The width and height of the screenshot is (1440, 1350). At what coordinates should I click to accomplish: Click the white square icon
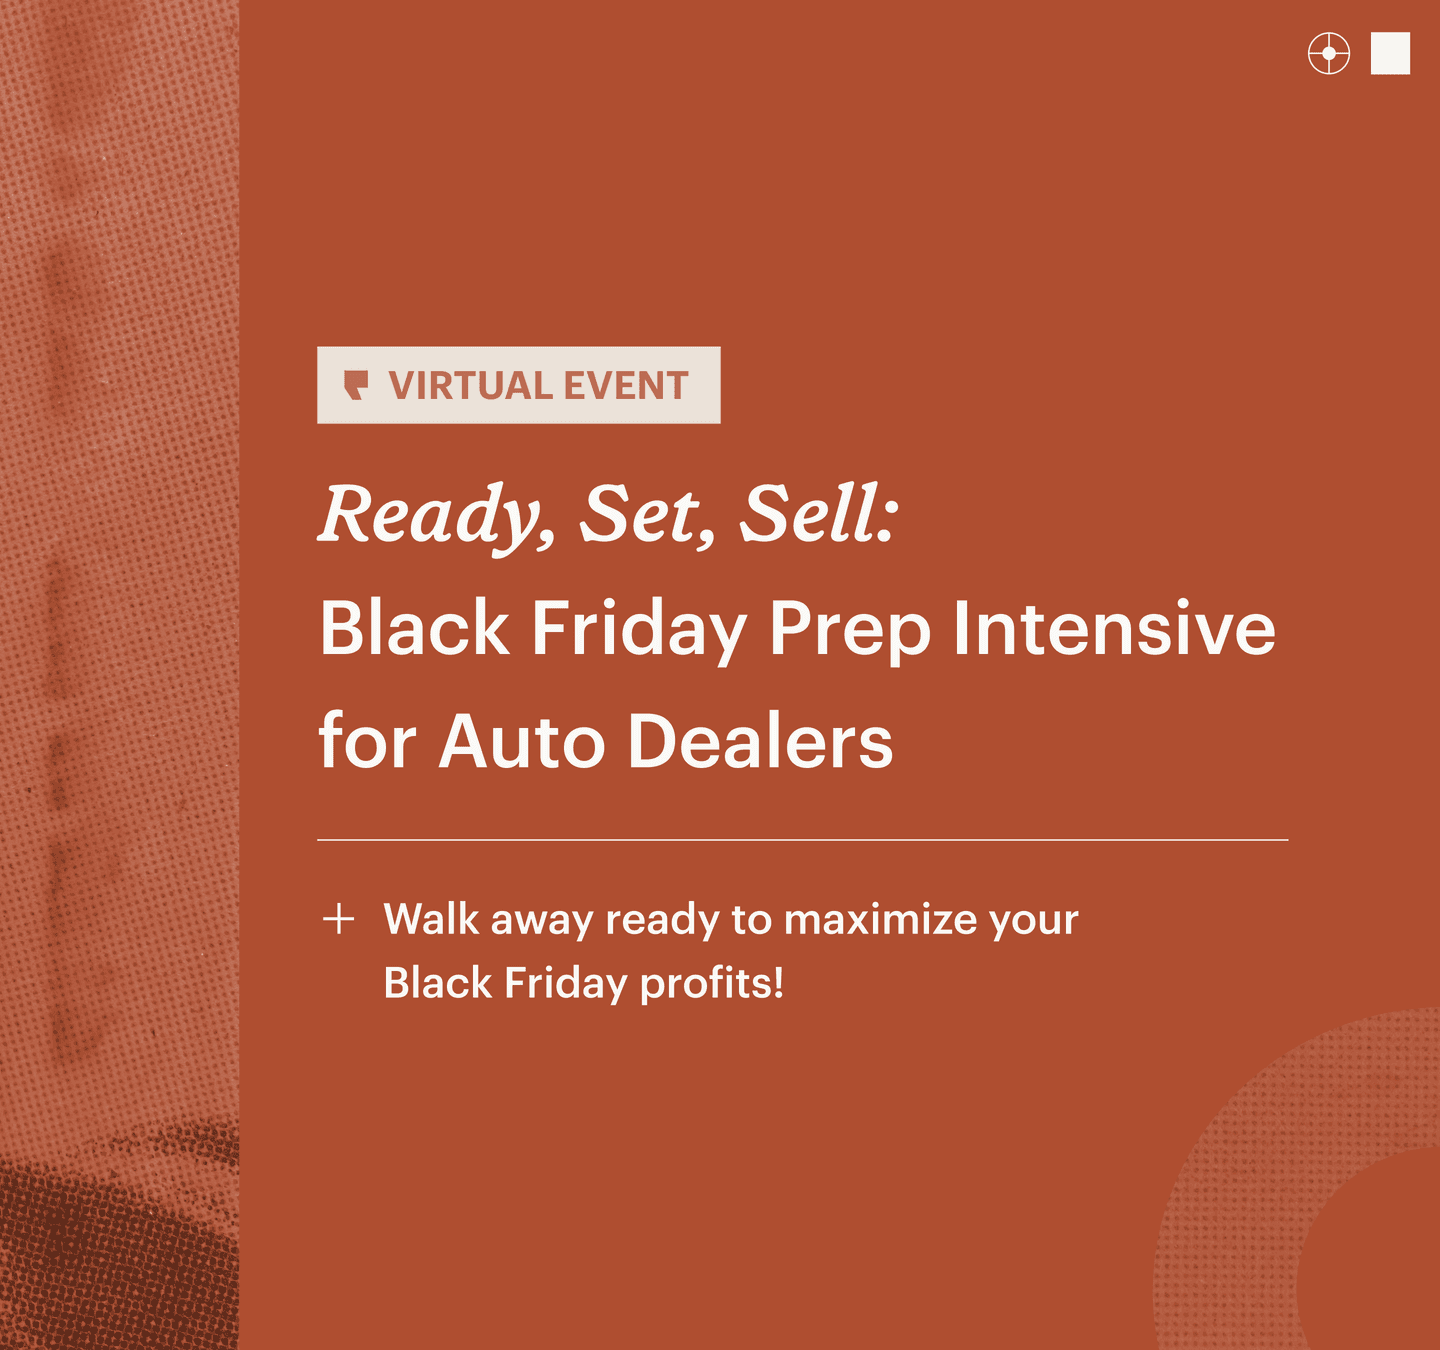click(1390, 53)
